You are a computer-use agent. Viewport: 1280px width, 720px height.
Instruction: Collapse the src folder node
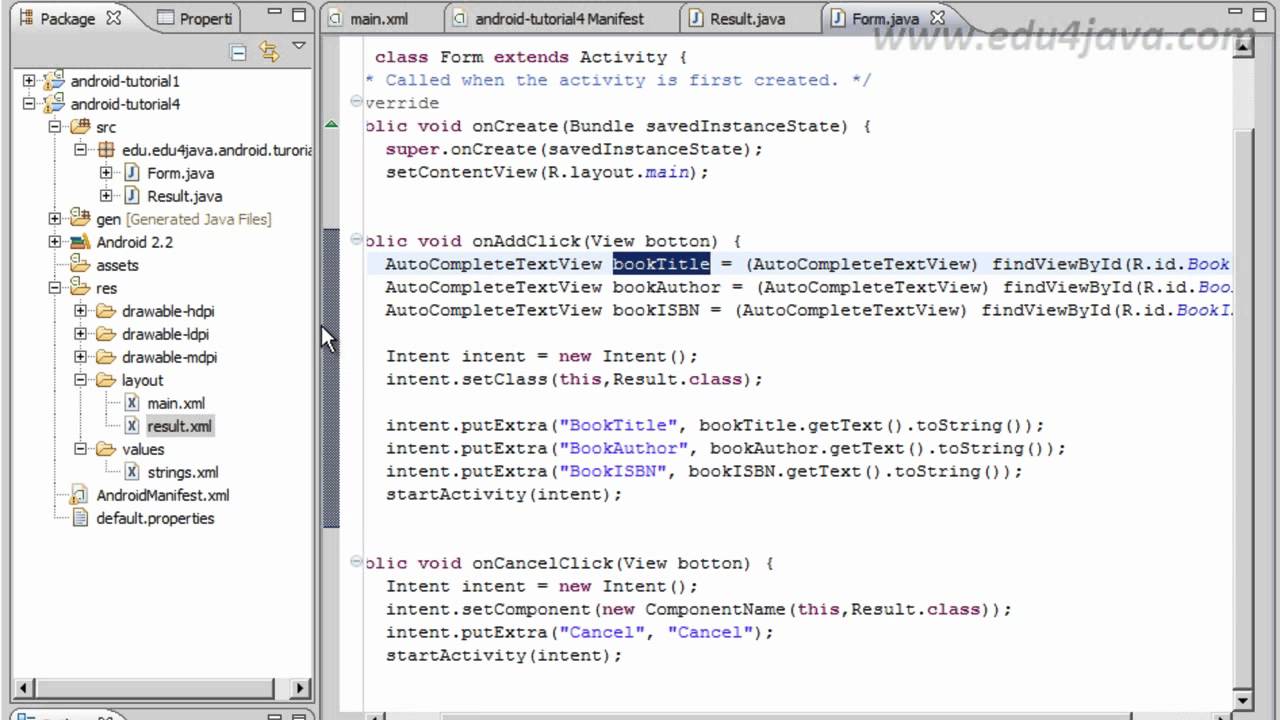pos(54,127)
